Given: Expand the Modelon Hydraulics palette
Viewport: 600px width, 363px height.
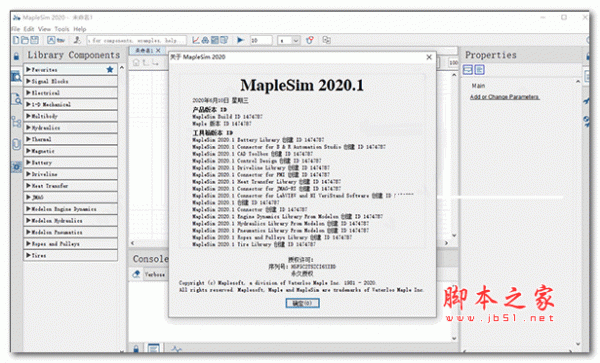Looking at the screenshot, I should (x=70, y=221).
